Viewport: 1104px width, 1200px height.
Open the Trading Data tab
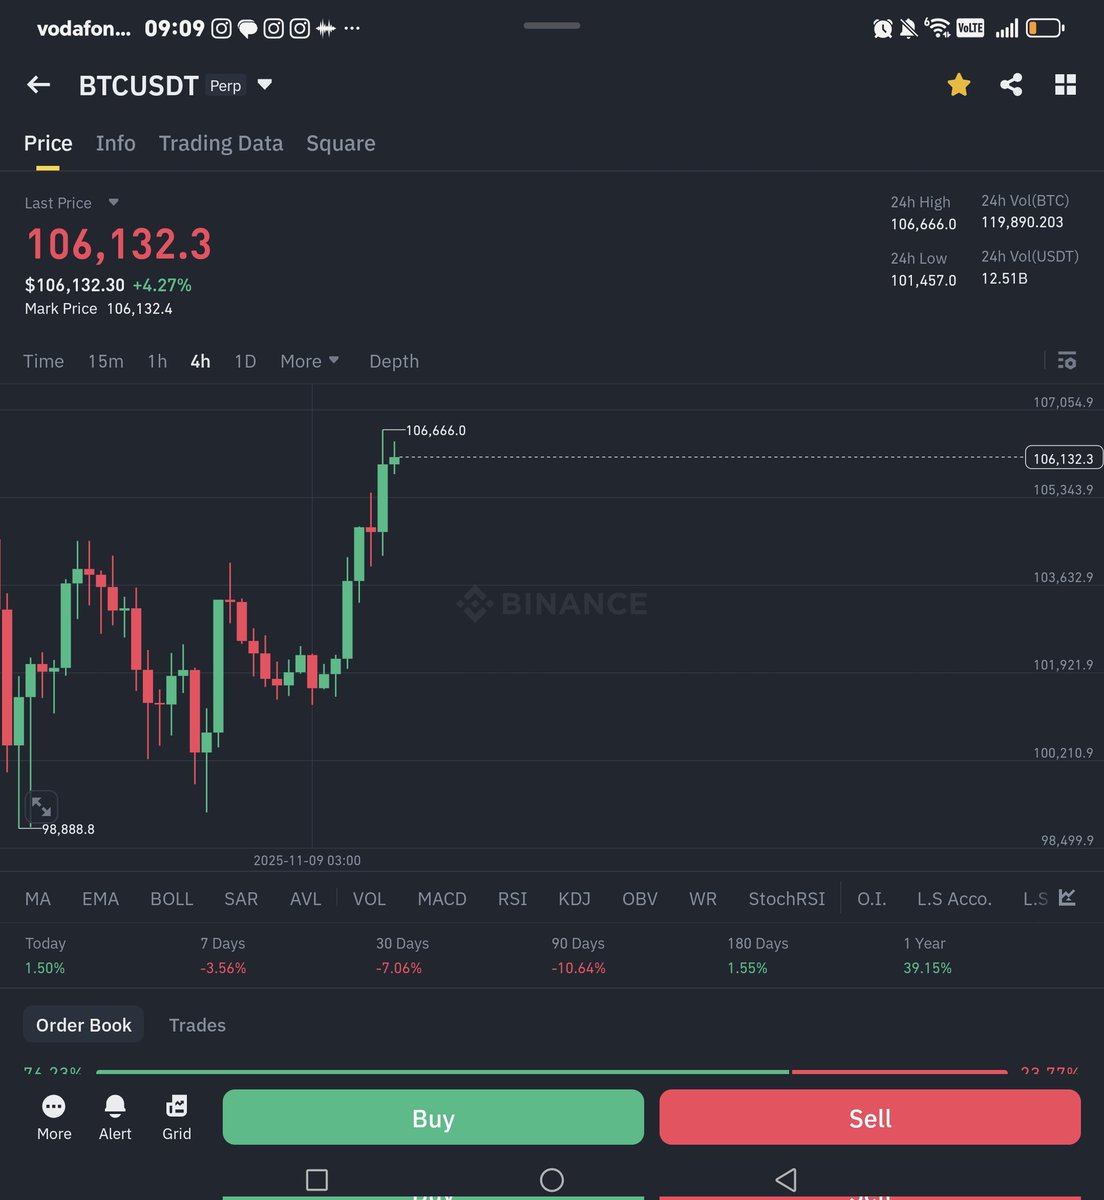[x=221, y=143]
